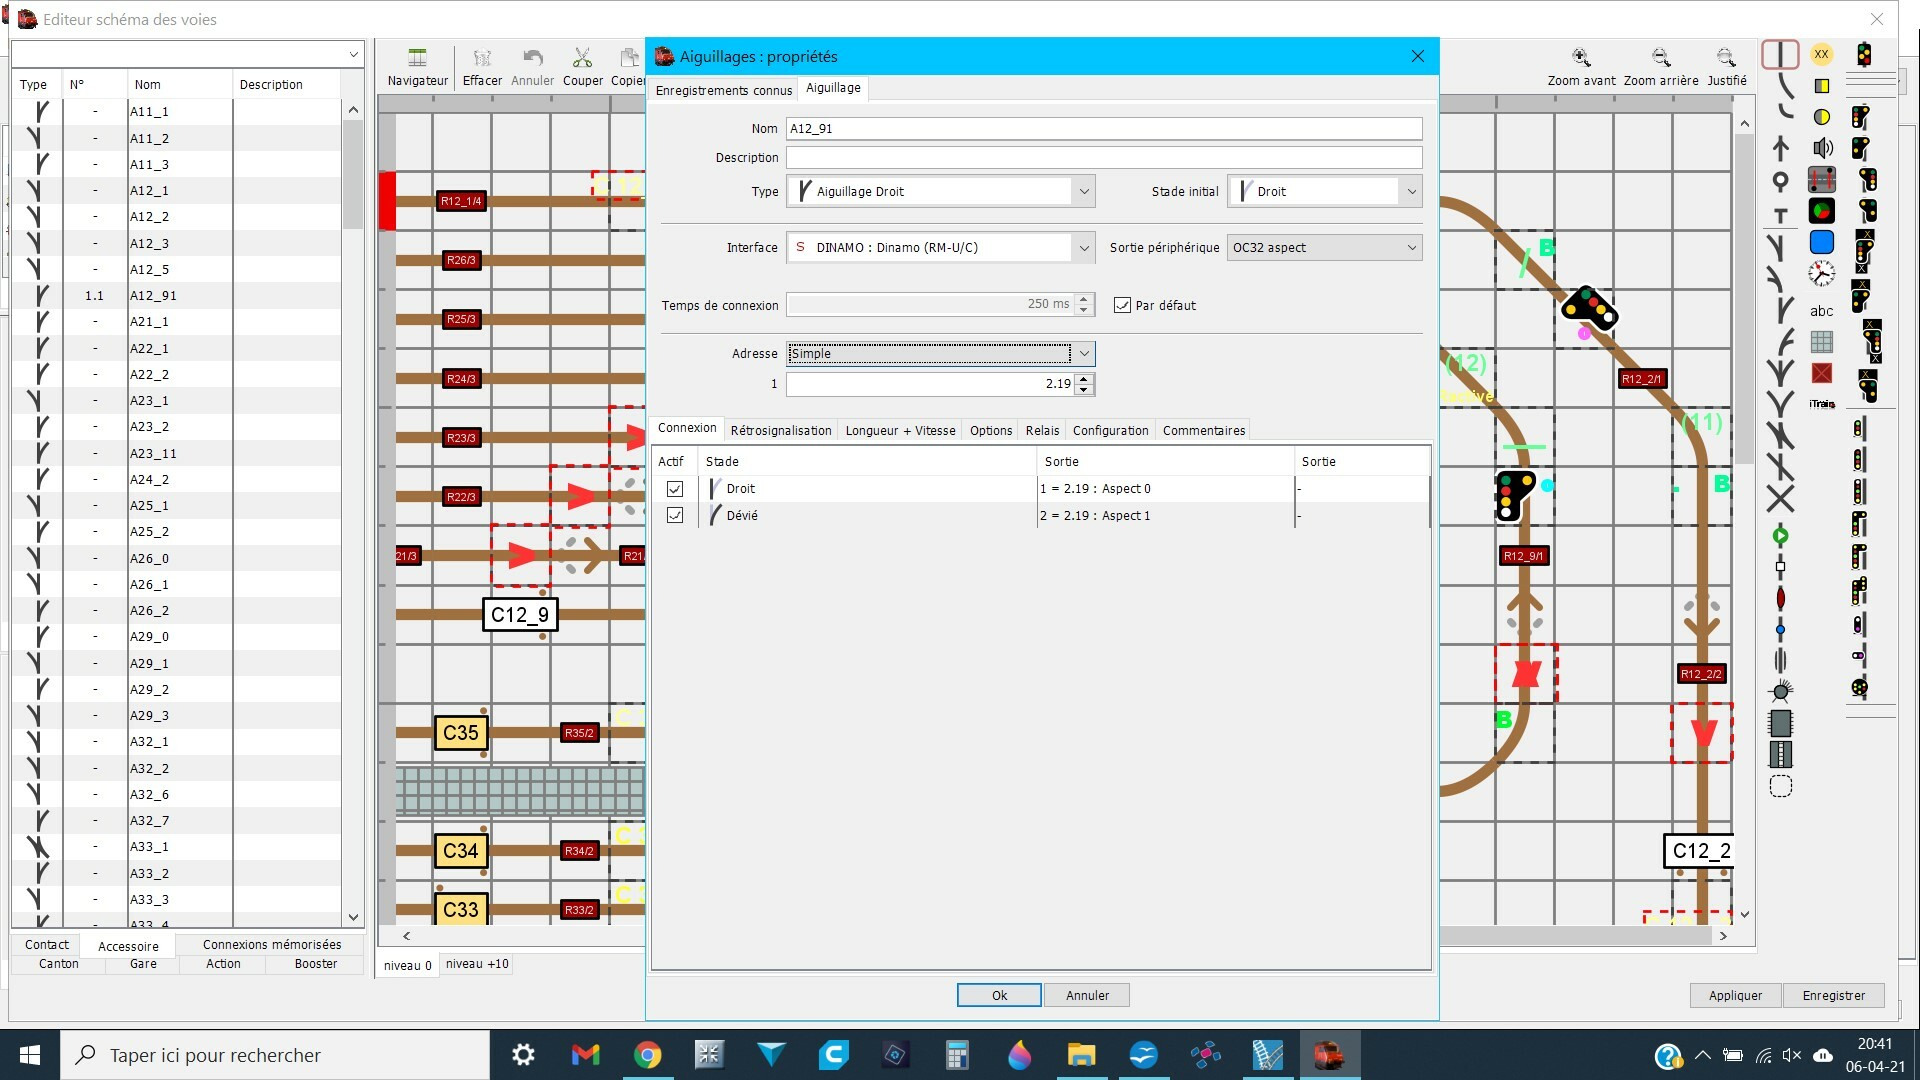The height and width of the screenshot is (1080, 1920).
Task: Select the speaker sound element icon
Action: [1822, 148]
